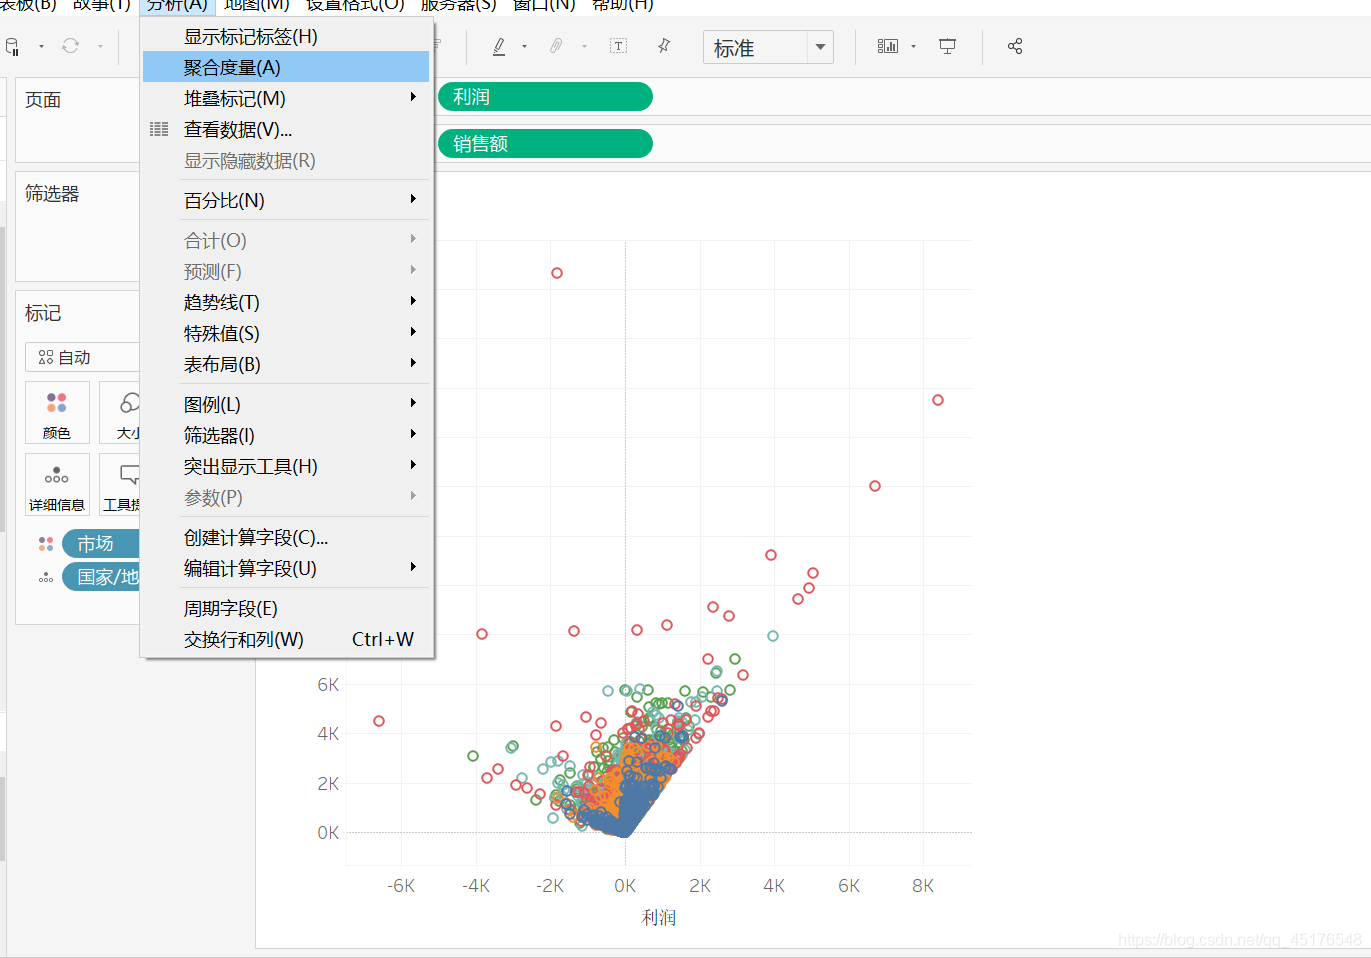Click the 销售额 pill on the rows shelf

tap(545, 144)
